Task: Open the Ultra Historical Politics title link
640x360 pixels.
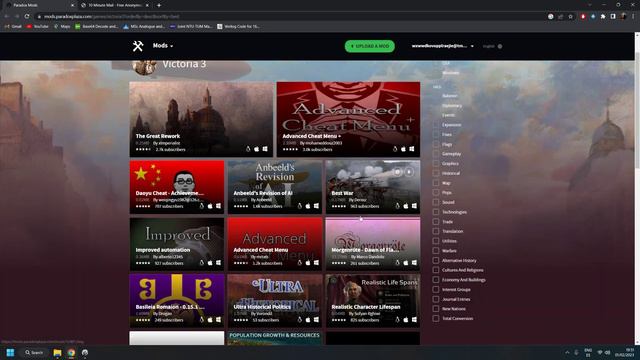Action: click(262, 307)
